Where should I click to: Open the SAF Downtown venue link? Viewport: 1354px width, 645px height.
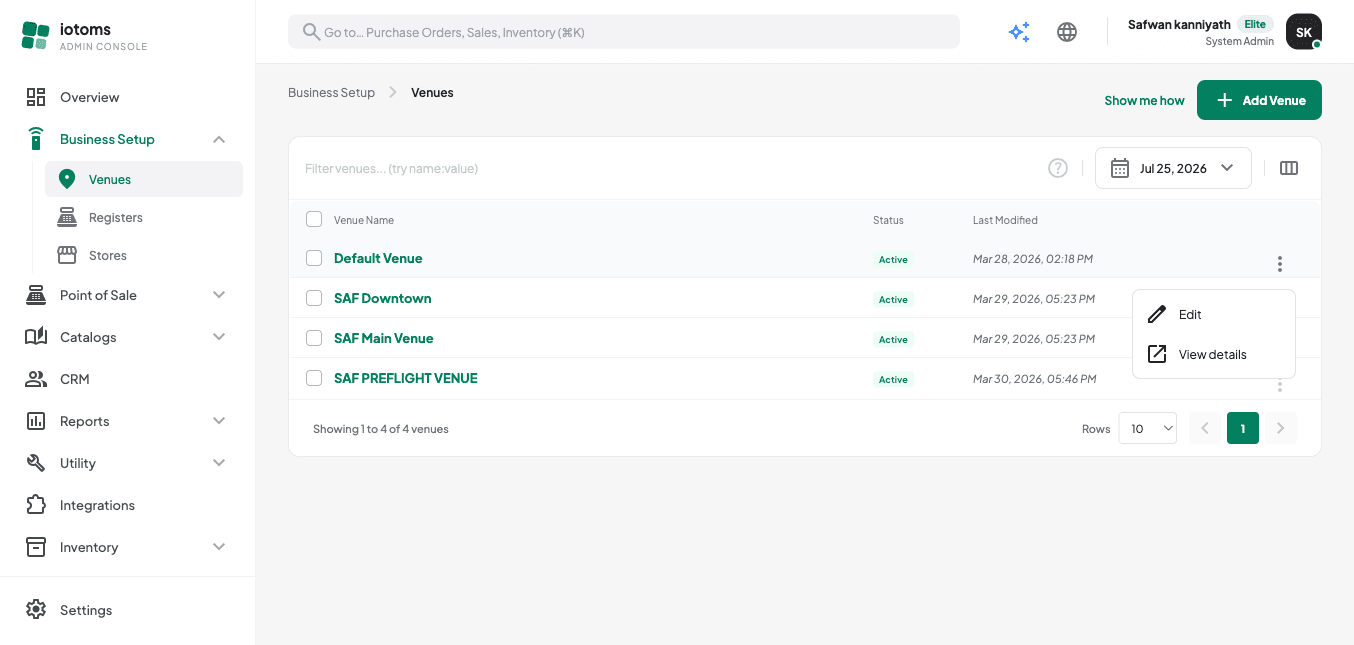[383, 298]
